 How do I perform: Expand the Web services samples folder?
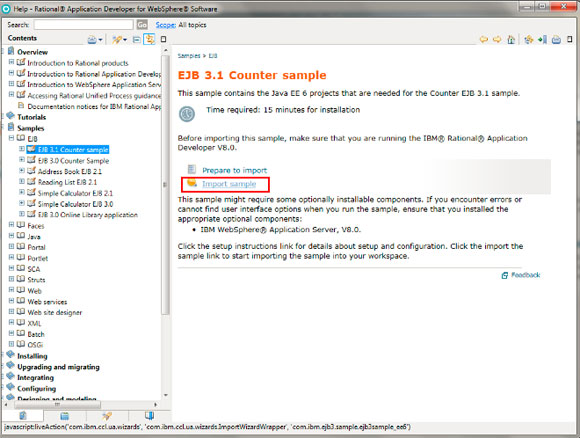pyautogui.click(x=11, y=301)
